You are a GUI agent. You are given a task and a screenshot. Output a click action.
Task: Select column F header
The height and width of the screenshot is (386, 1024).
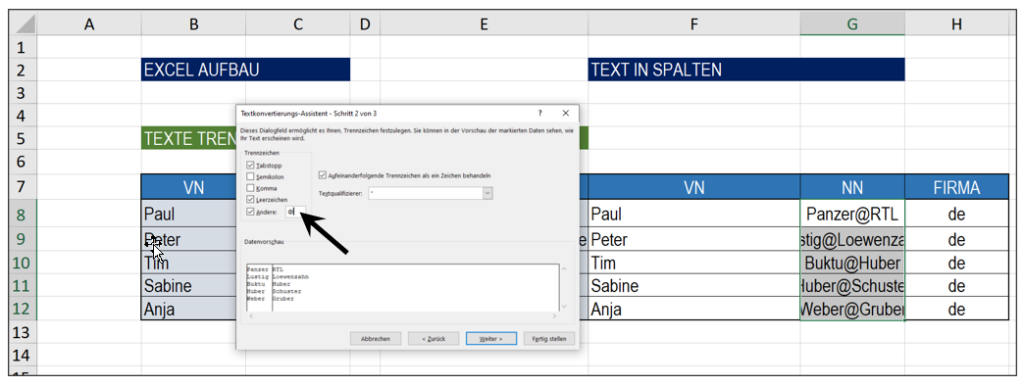694,24
